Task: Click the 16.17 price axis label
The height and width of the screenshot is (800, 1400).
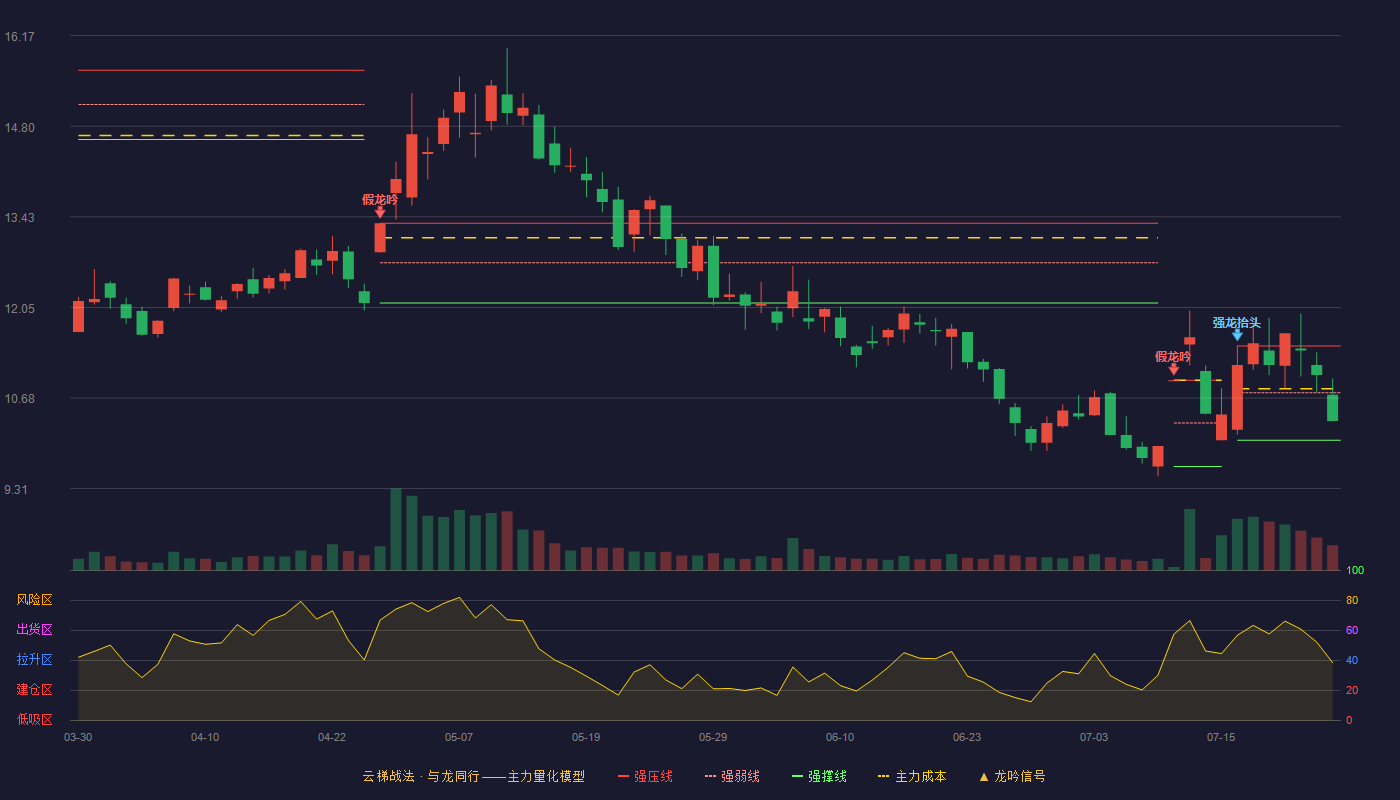Action: (x=20, y=37)
